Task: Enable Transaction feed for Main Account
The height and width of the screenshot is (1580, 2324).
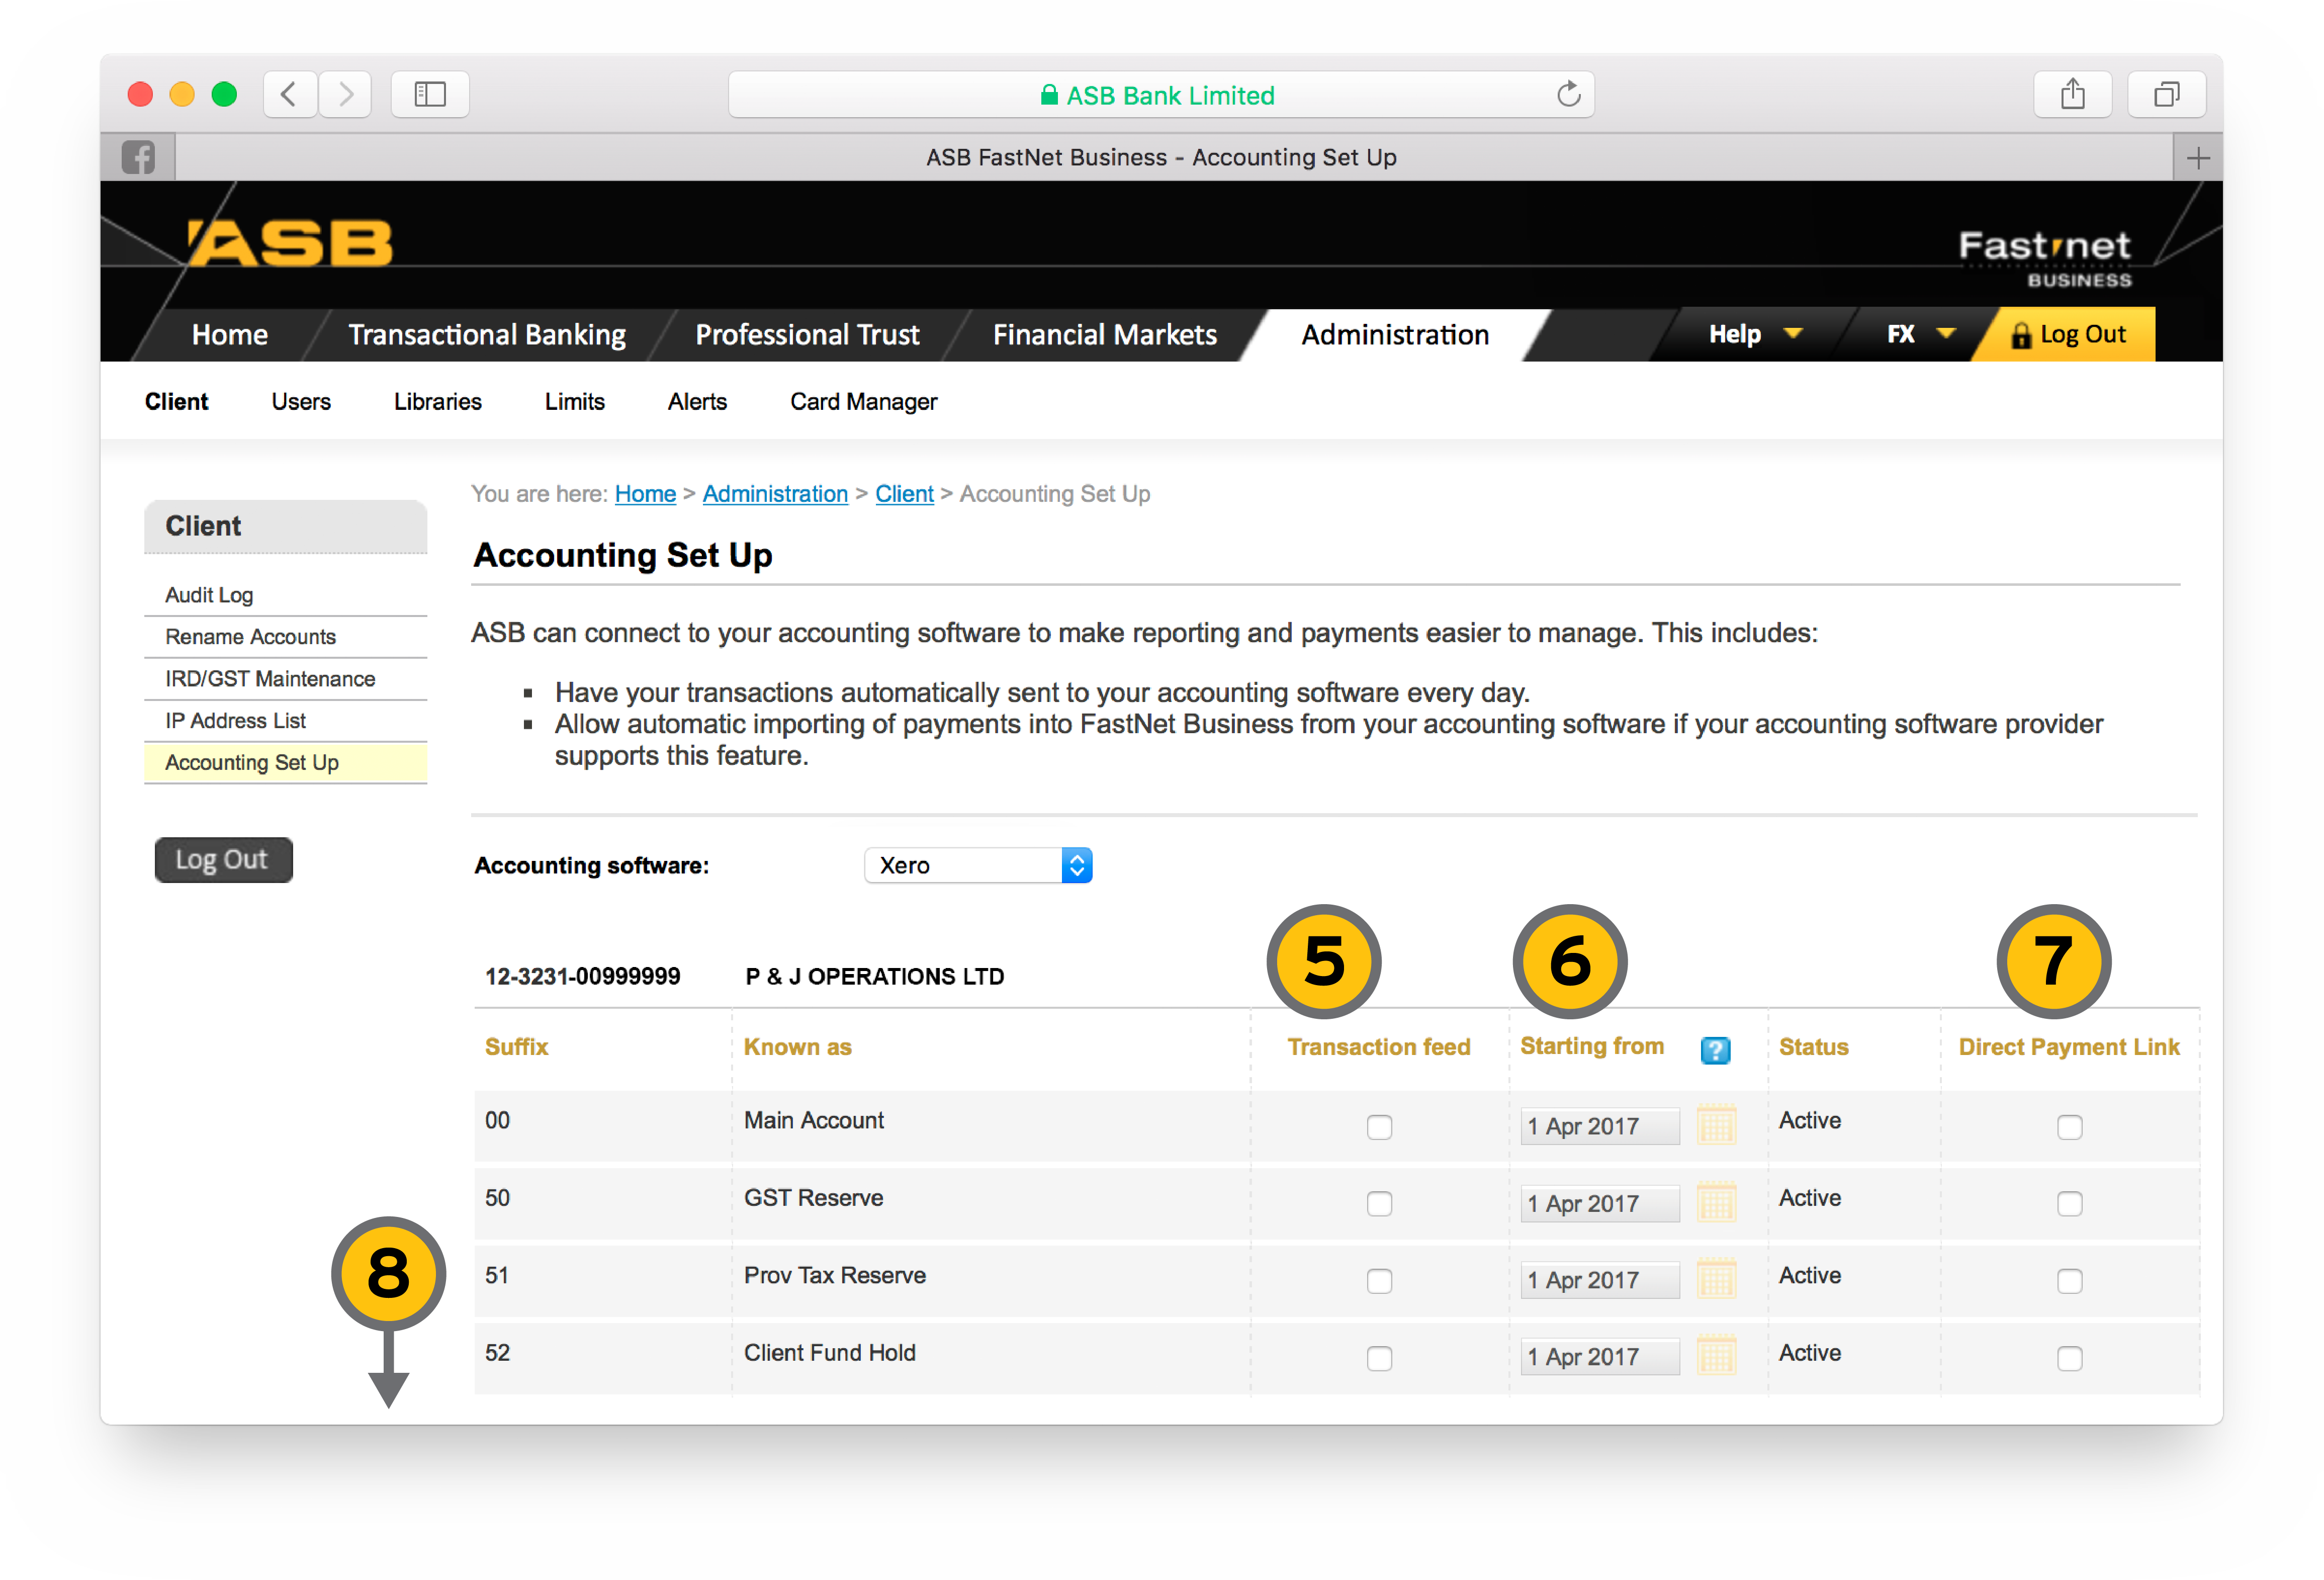Action: pos(1379,1127)
